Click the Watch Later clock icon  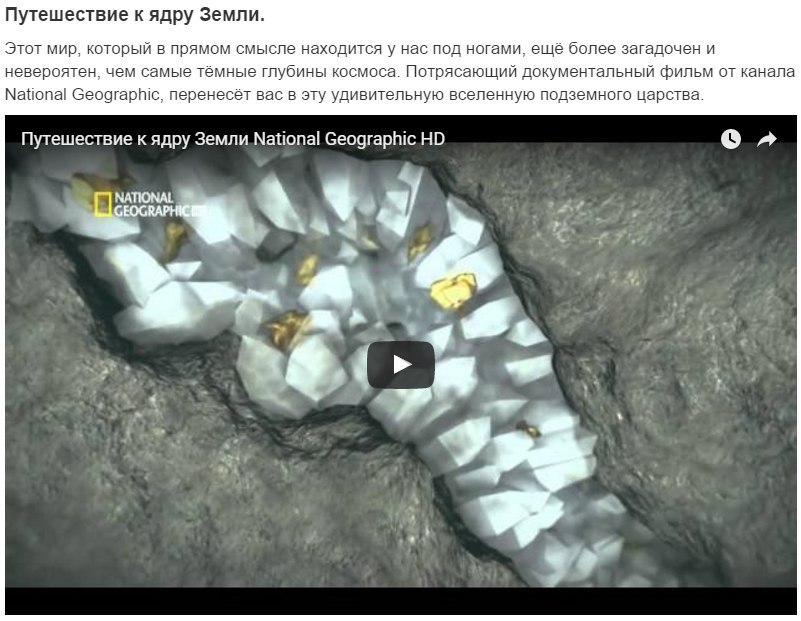[731, 139]
